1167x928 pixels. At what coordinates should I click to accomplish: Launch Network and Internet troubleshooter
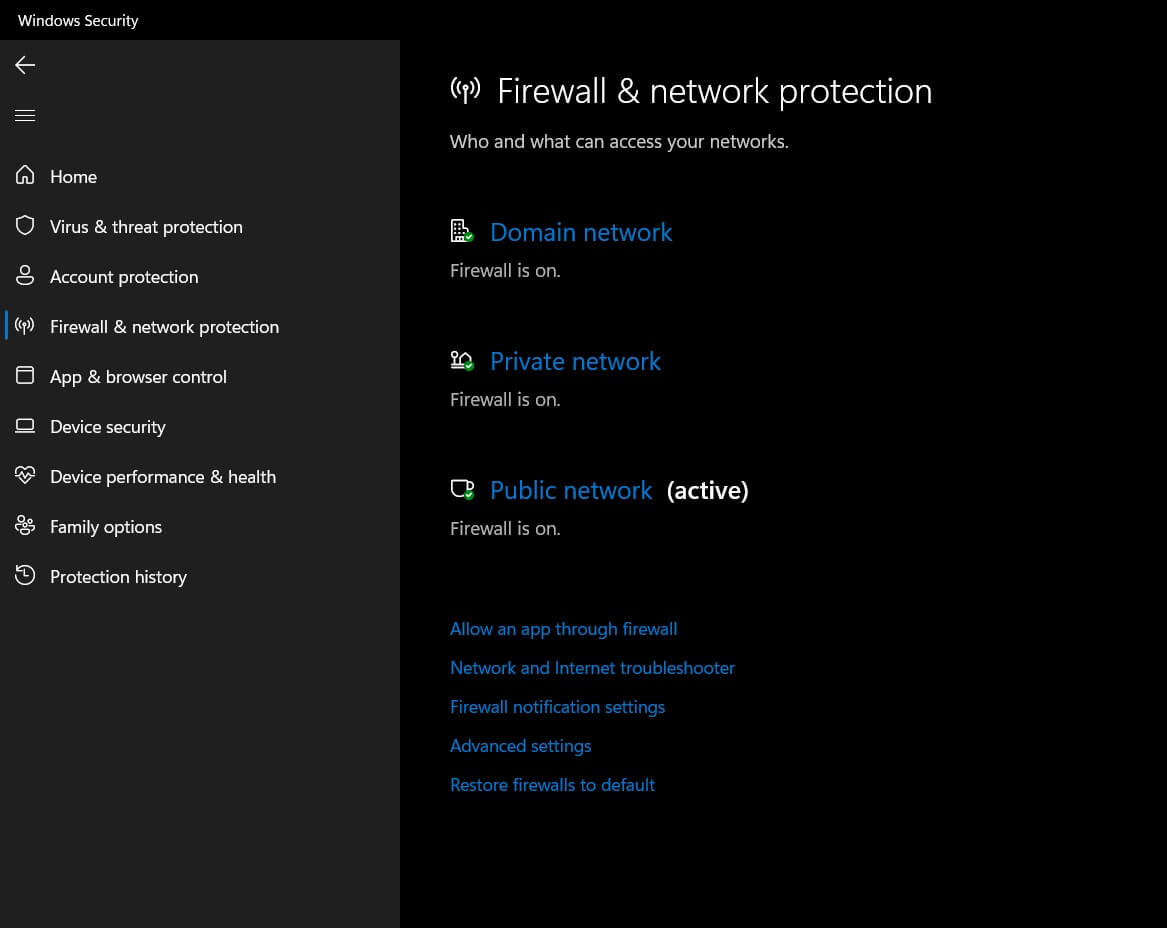(592, 668)
